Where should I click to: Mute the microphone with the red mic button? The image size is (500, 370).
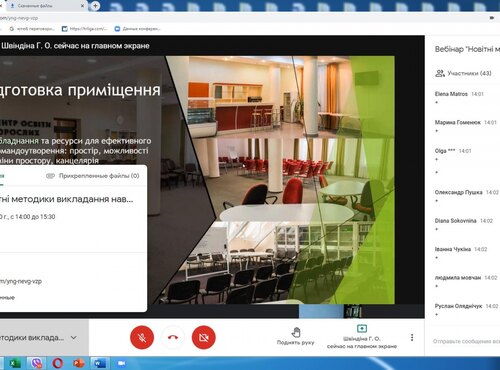click(x=142, y=337)
